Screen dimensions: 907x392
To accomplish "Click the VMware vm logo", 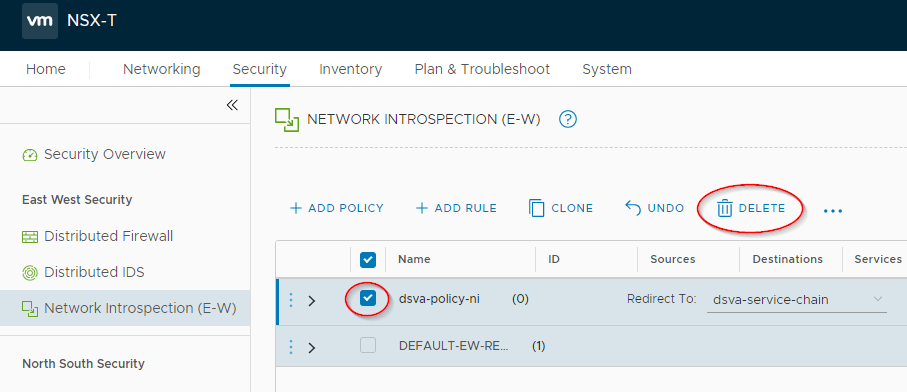I will pyautogui.click(x=40, y=21).
